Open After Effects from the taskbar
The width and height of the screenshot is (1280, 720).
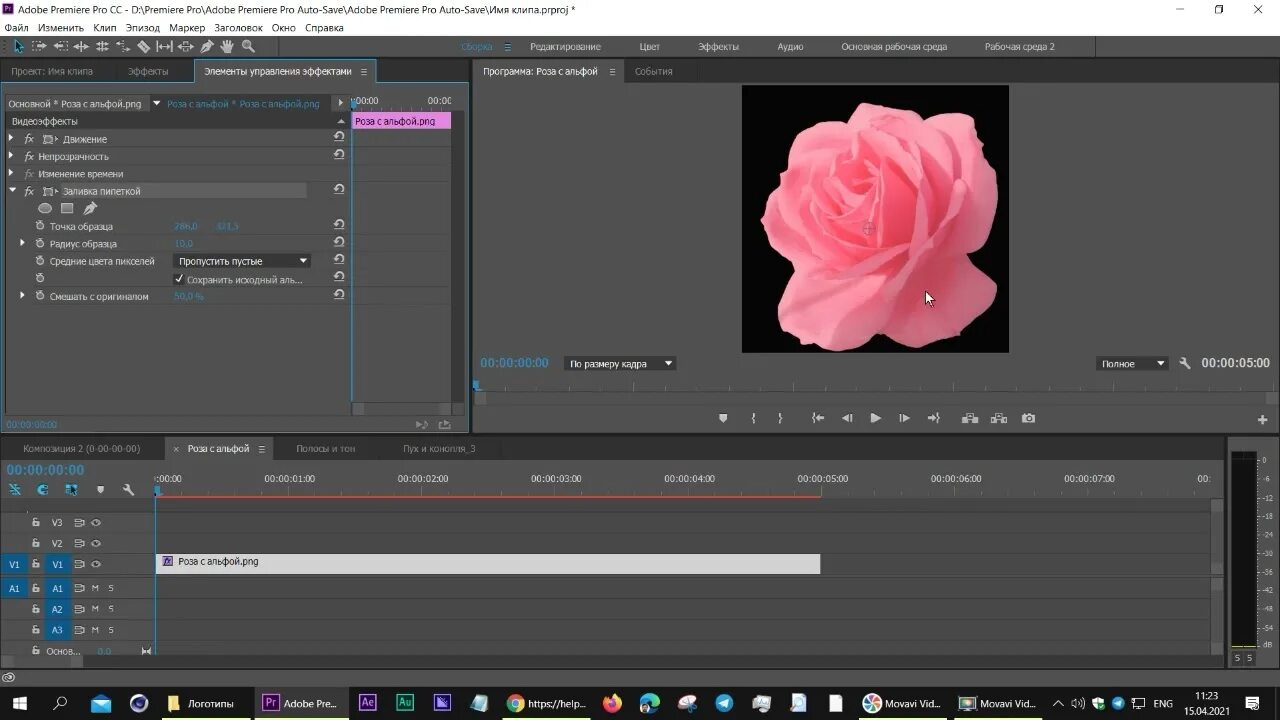tap(367, 703)
